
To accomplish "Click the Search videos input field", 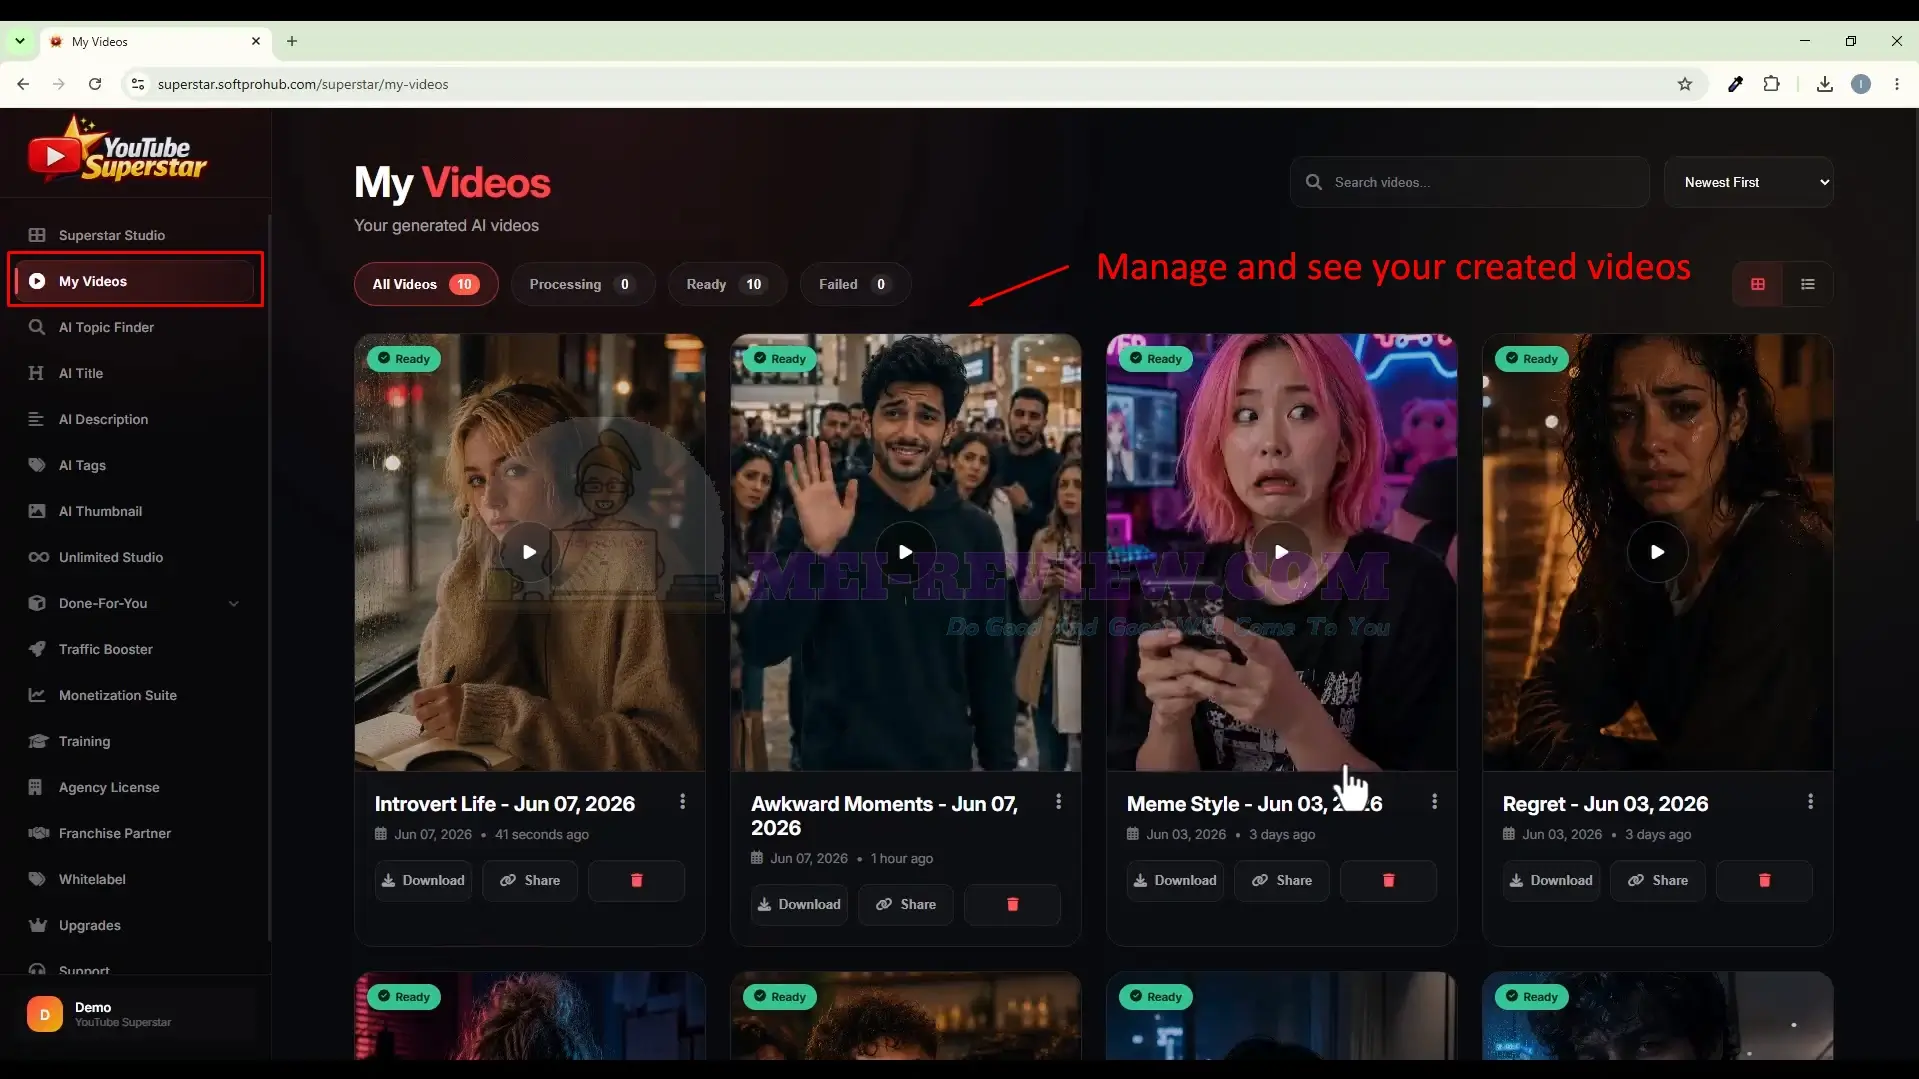I will click(1469, 182).
